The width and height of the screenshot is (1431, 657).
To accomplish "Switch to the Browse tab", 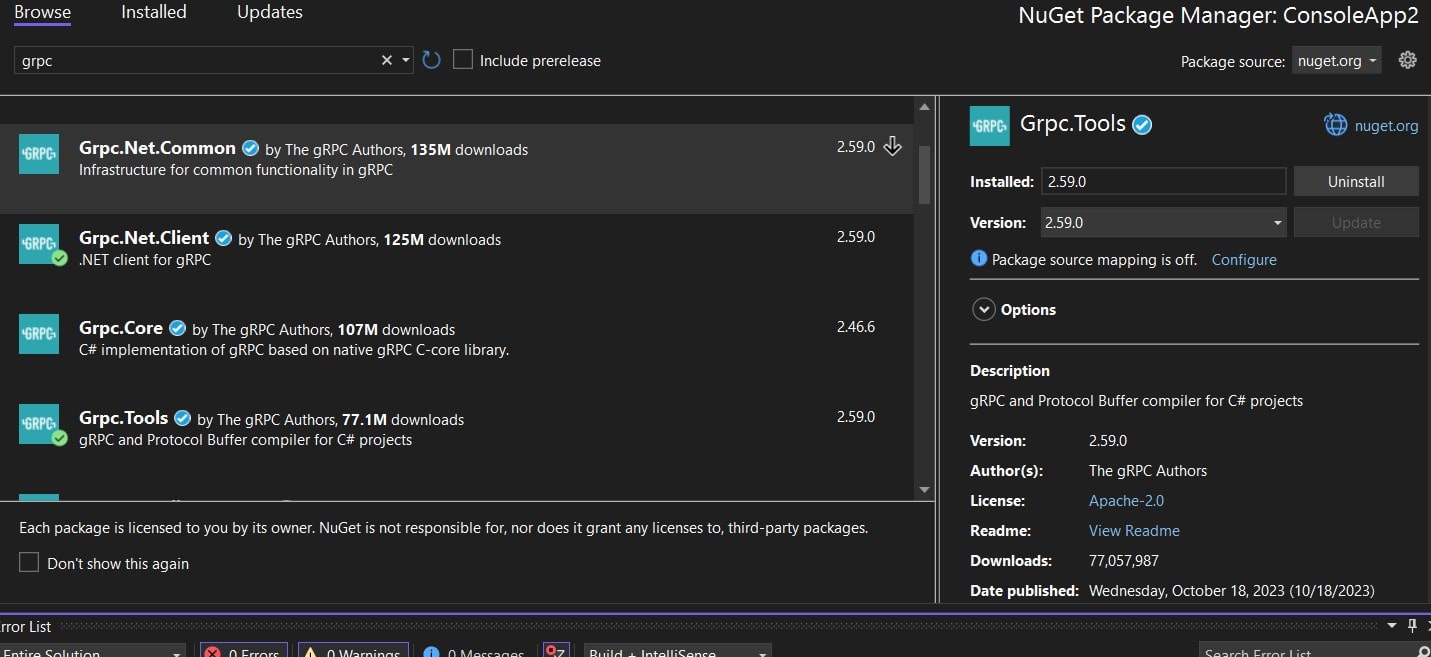I will point(42,13).
